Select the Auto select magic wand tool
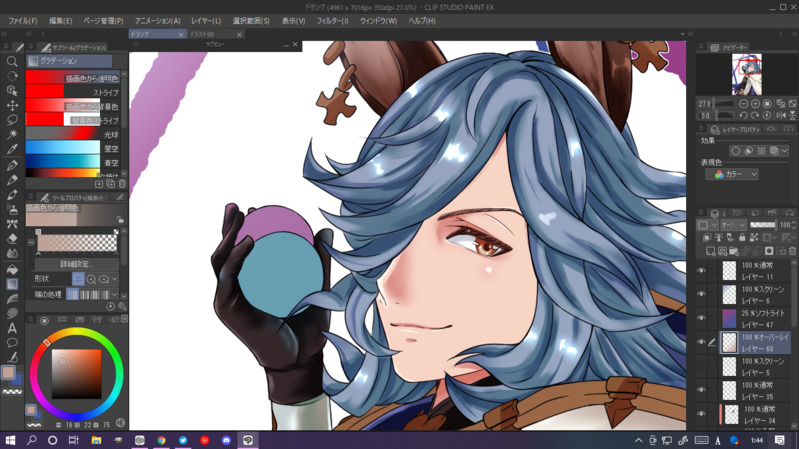This screenshot has height=449, width=799. [12, 134]
